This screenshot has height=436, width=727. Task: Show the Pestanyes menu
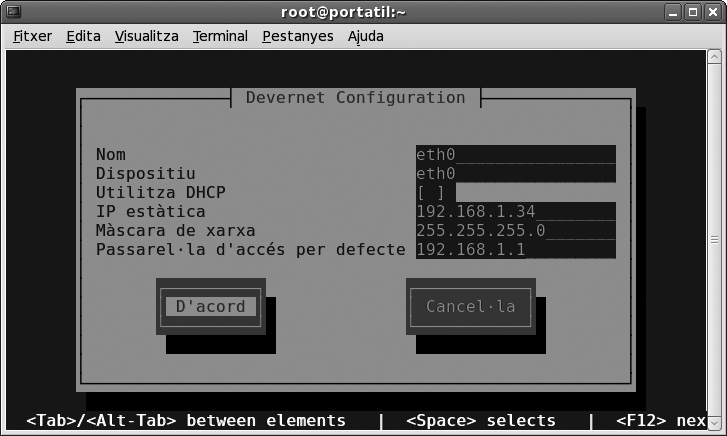(297, 36)
